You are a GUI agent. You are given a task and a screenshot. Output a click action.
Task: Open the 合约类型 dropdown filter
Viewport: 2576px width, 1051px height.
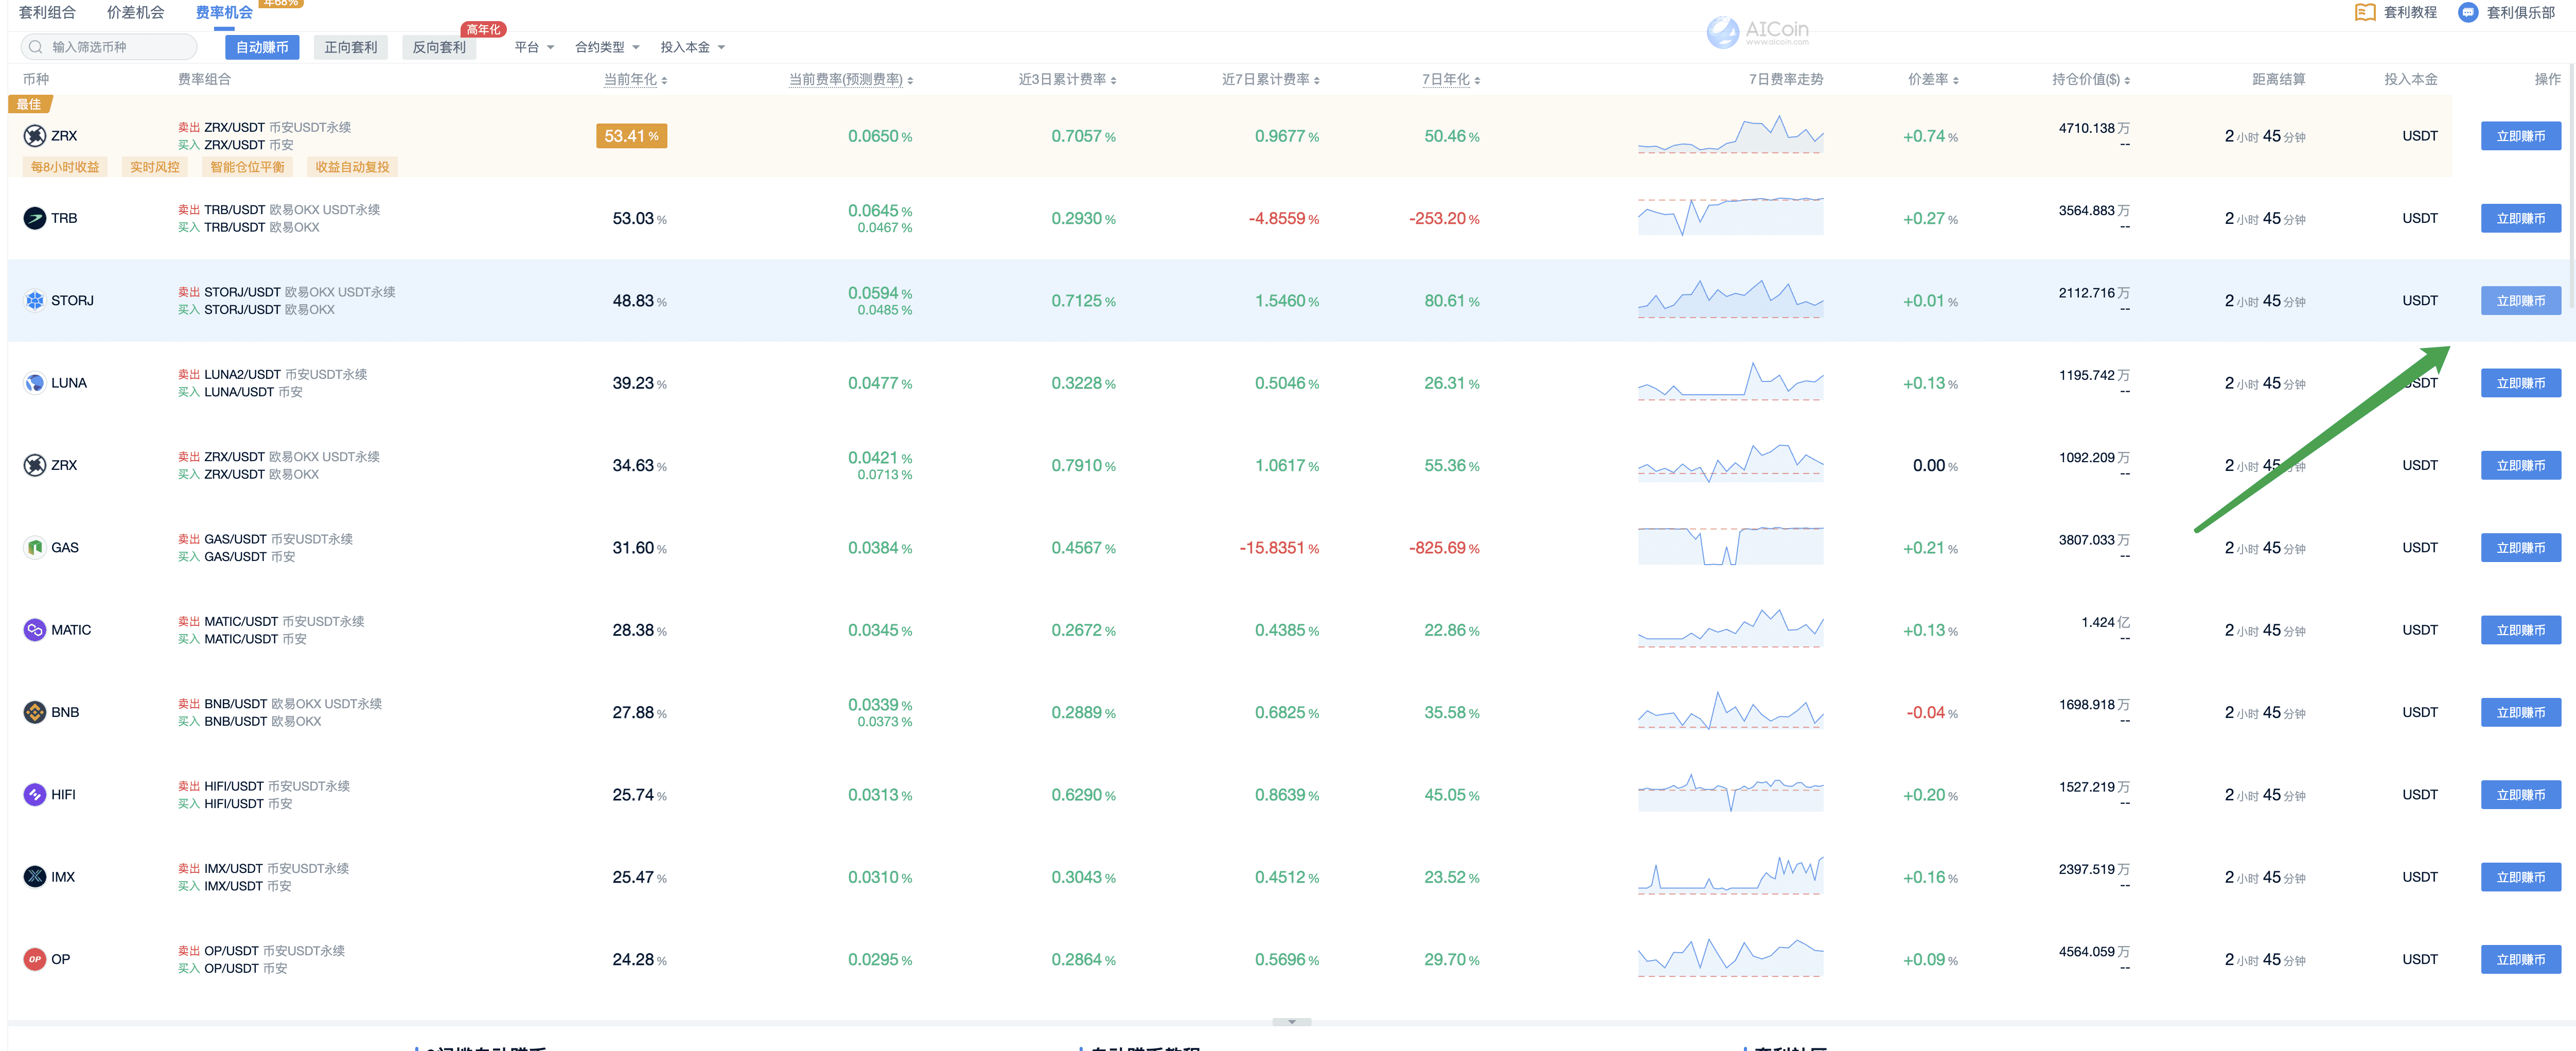607,47
